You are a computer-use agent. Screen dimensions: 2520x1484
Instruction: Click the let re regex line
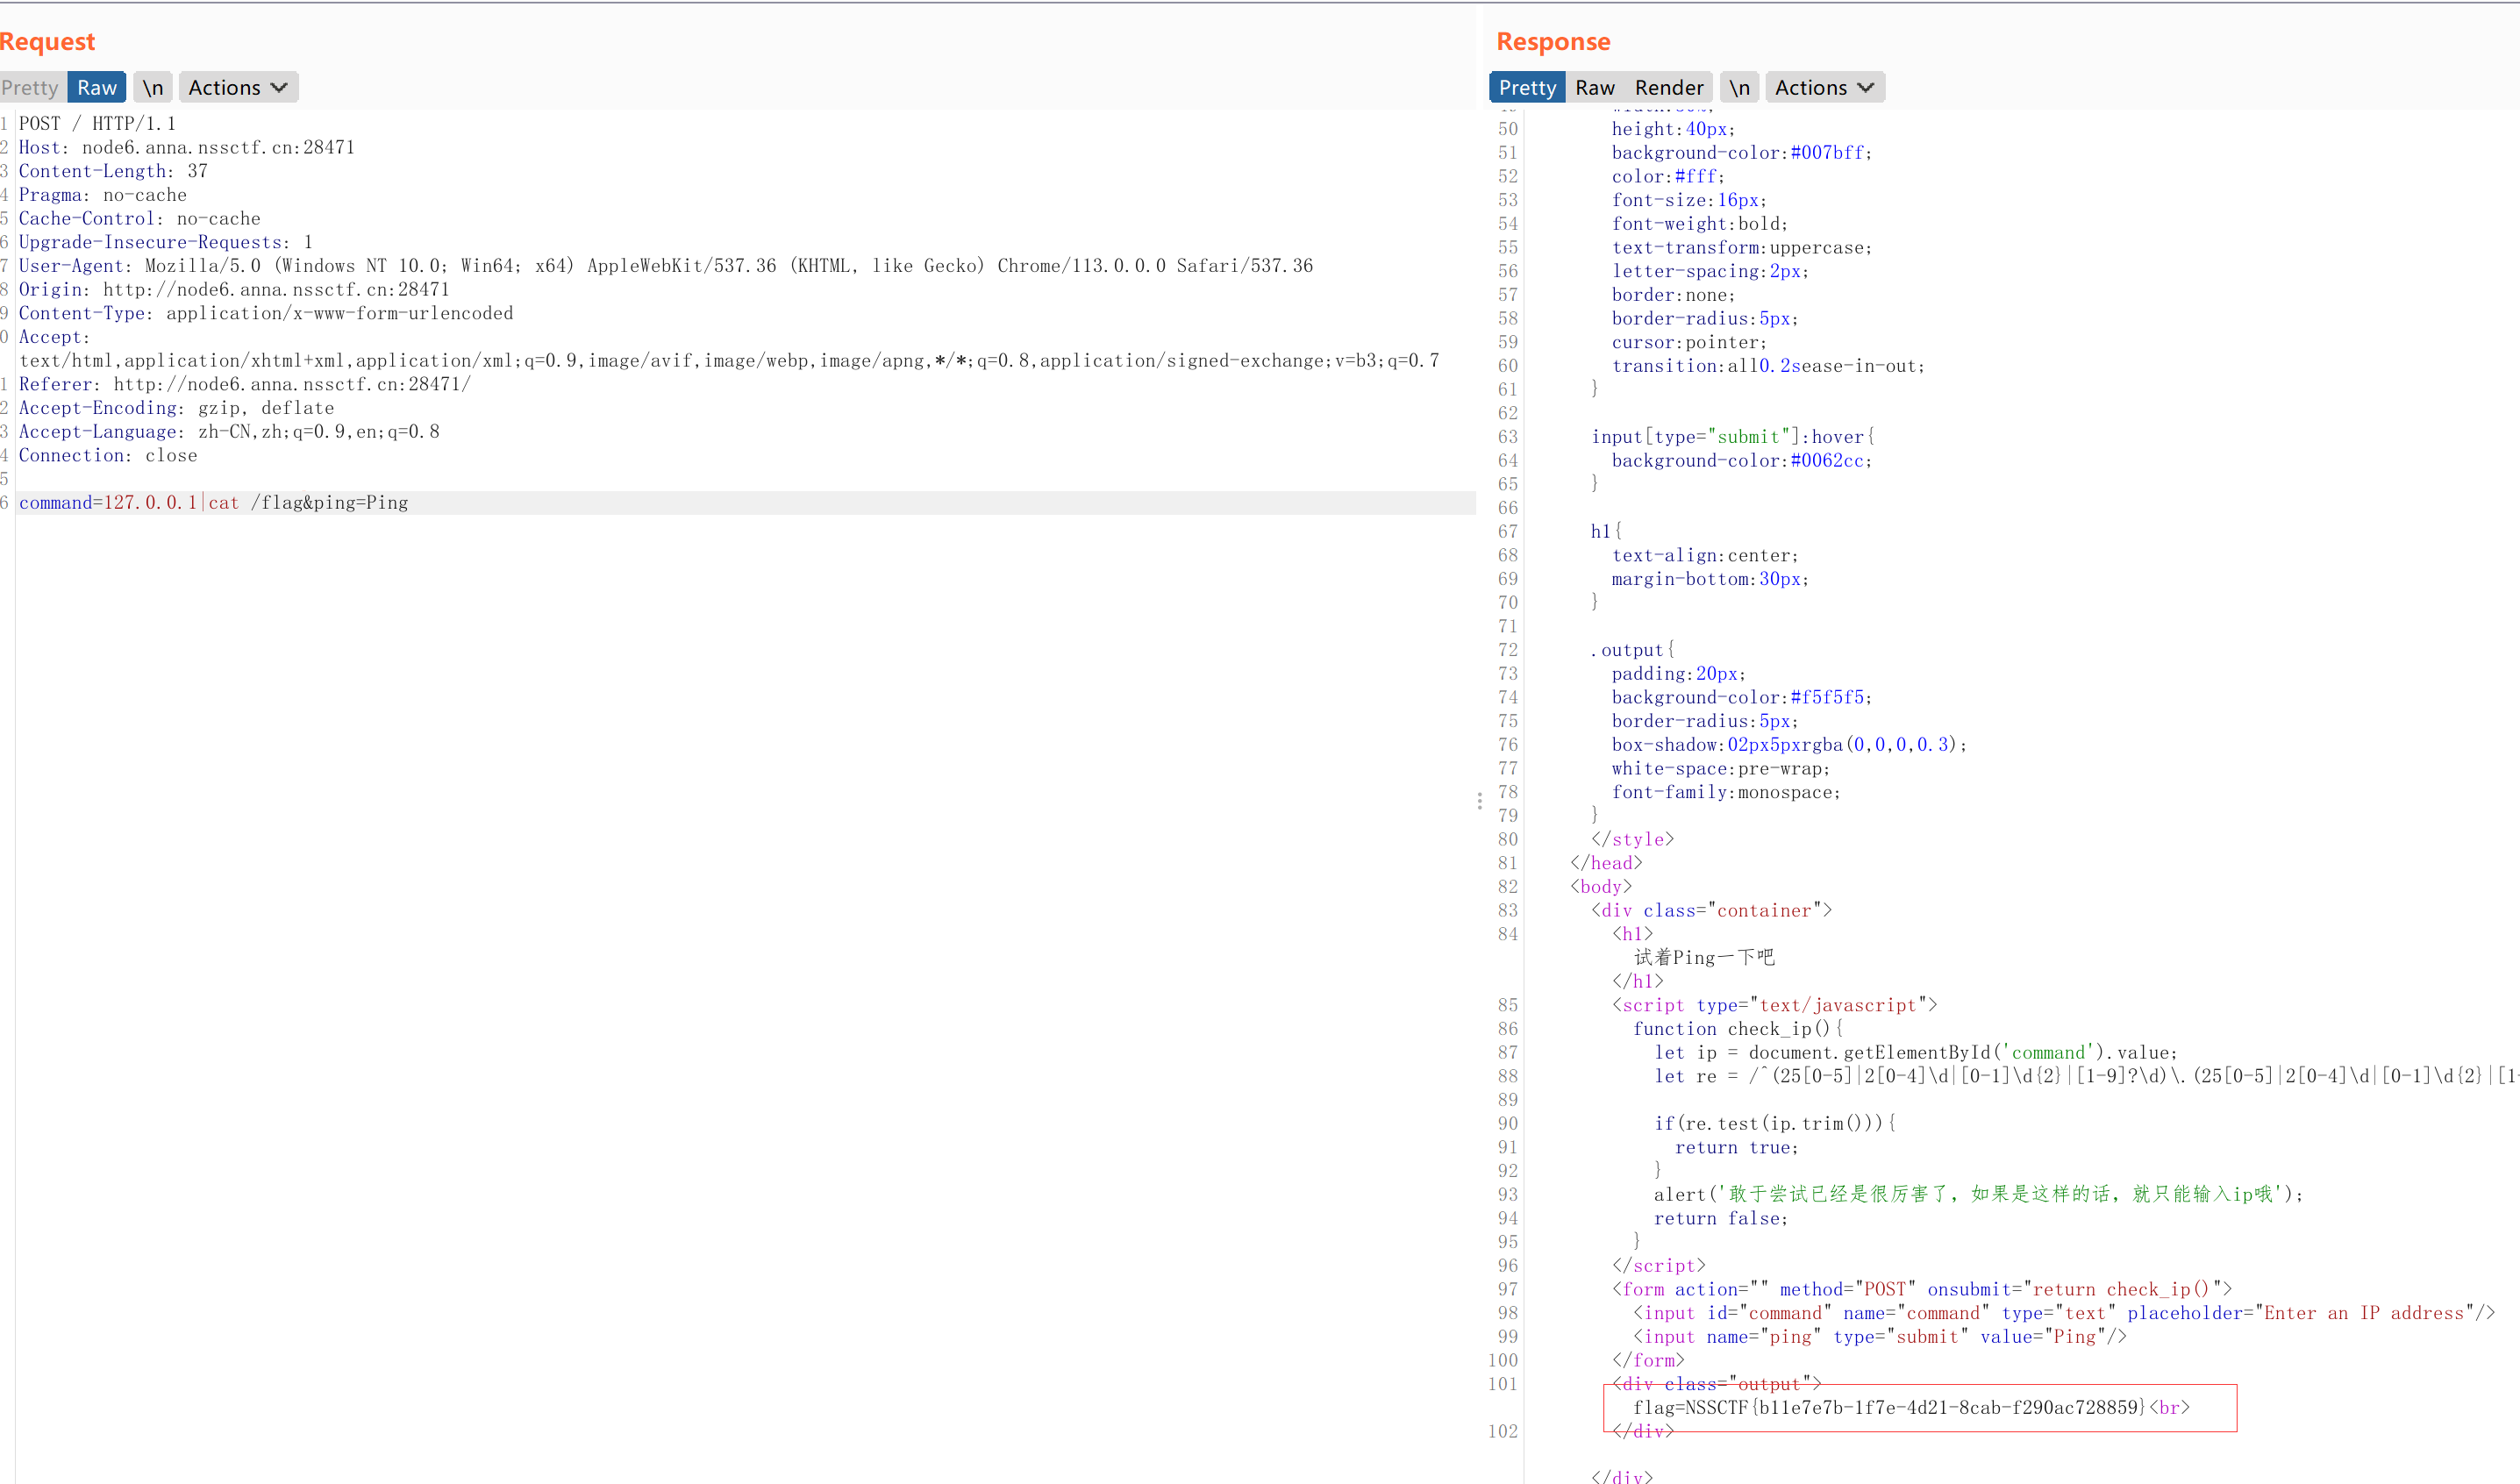[2086, 1077]
